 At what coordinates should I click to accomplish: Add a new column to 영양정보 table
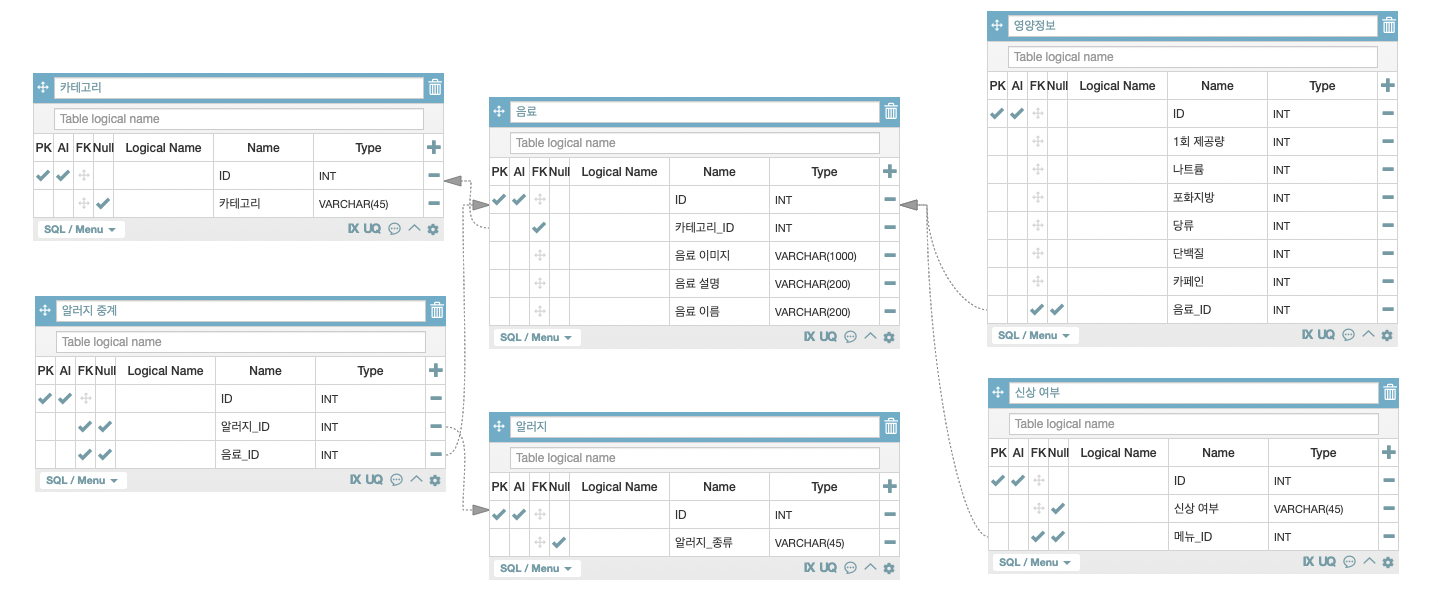[1387, 86]
